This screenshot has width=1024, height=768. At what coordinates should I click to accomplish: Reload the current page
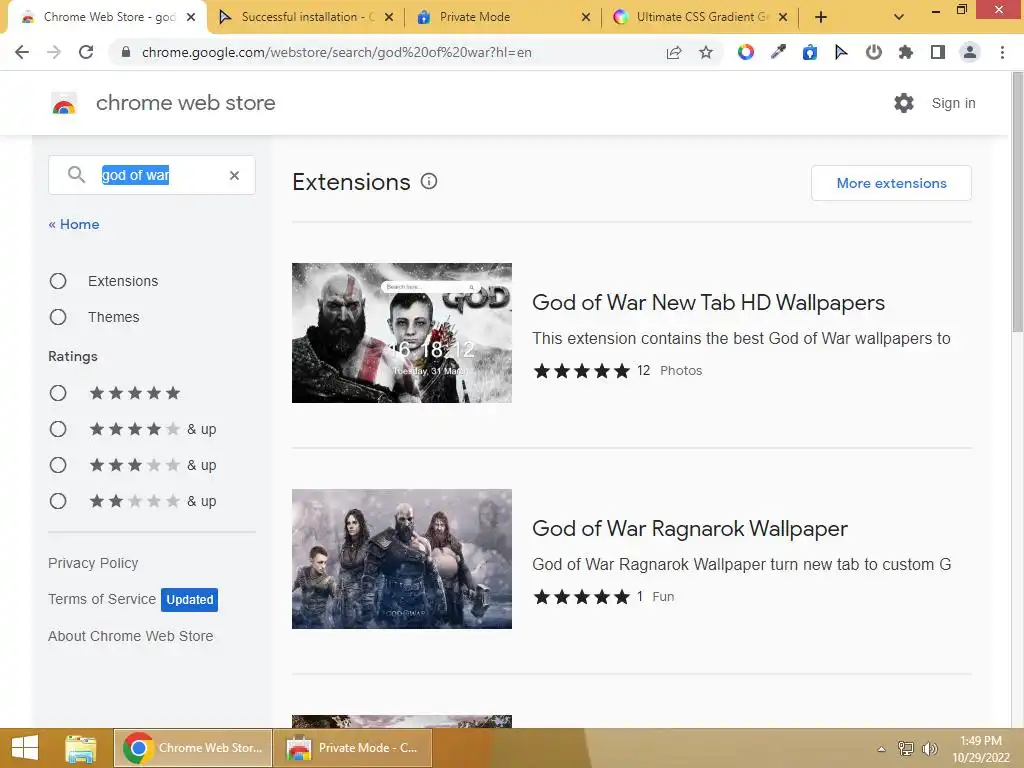coord(86,52)
